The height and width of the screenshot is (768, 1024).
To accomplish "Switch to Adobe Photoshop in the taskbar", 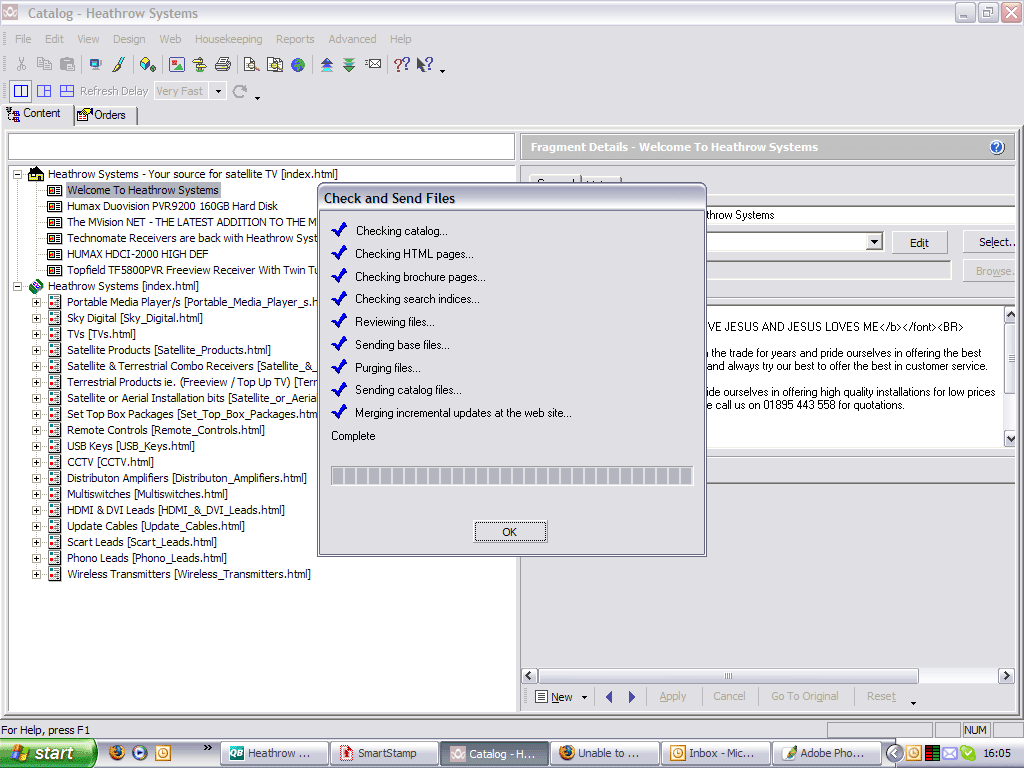I will click(825, 753).
